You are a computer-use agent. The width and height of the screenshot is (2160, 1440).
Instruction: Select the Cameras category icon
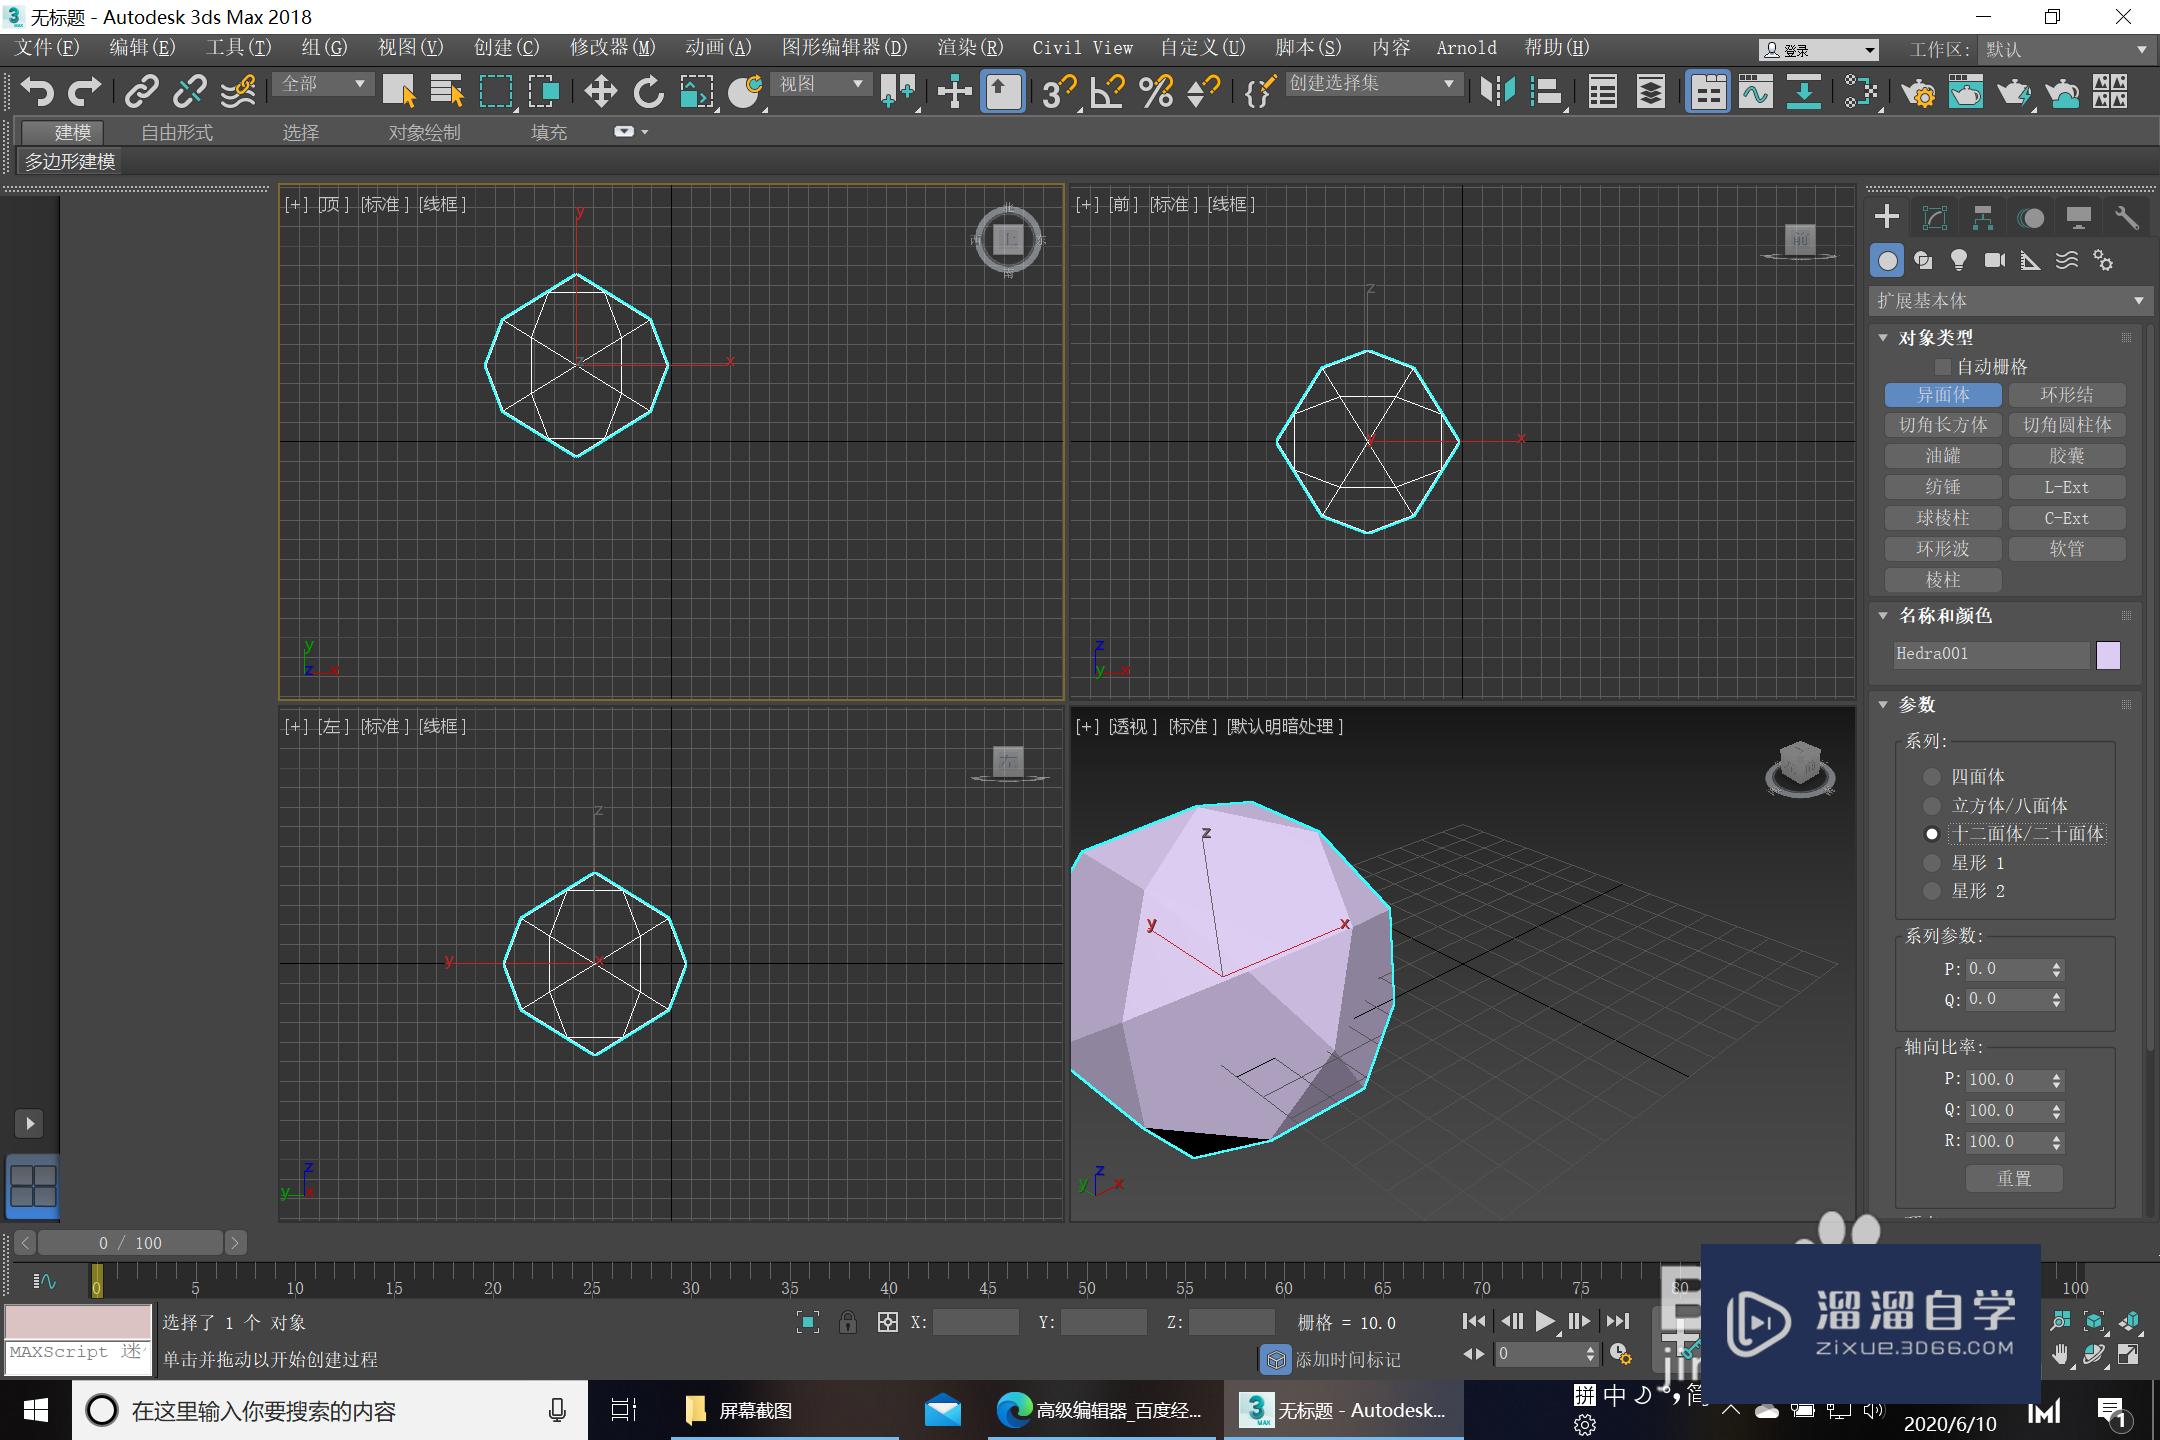[1995, 261]
